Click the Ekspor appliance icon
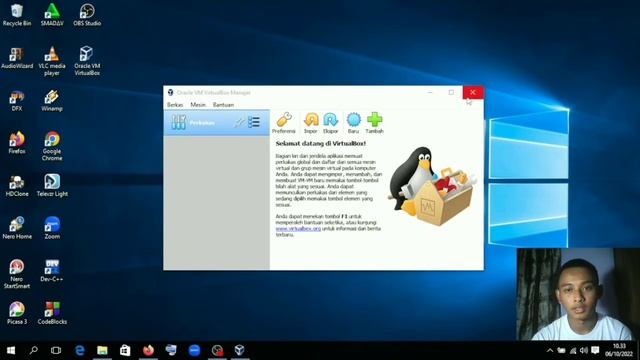 (330, 123)
